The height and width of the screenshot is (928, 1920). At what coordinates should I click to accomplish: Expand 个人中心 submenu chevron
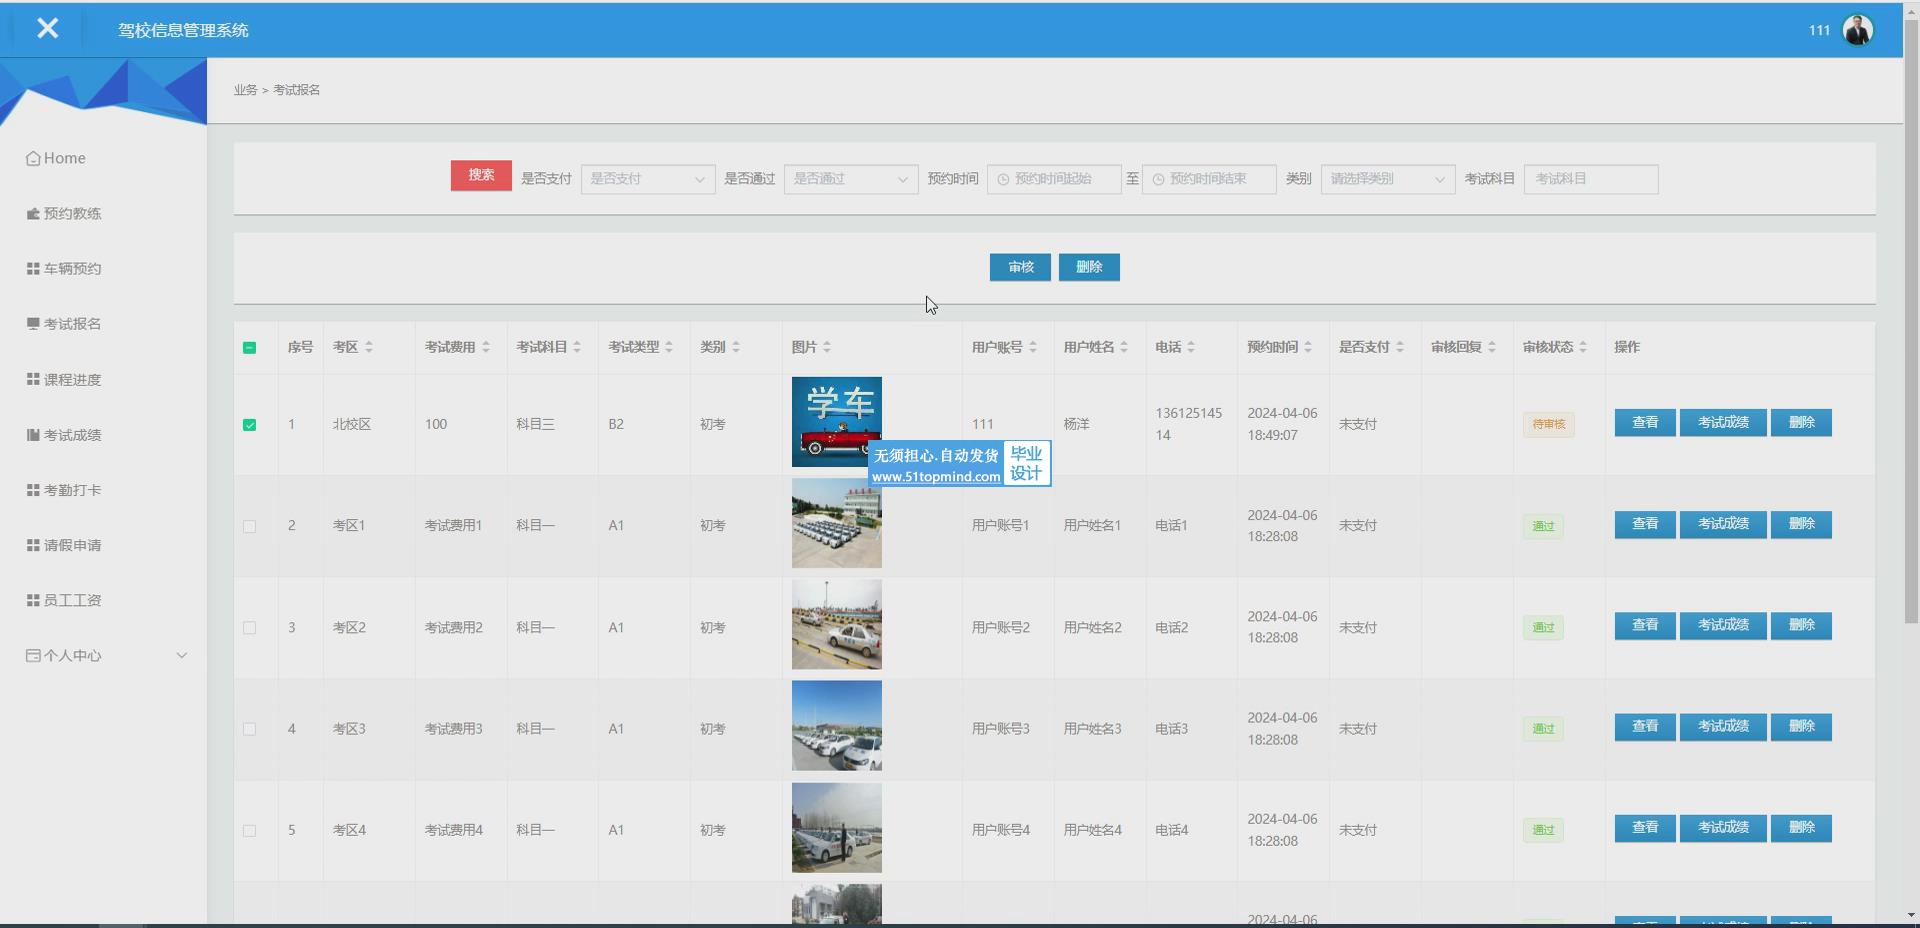click(x=181, y=656)
